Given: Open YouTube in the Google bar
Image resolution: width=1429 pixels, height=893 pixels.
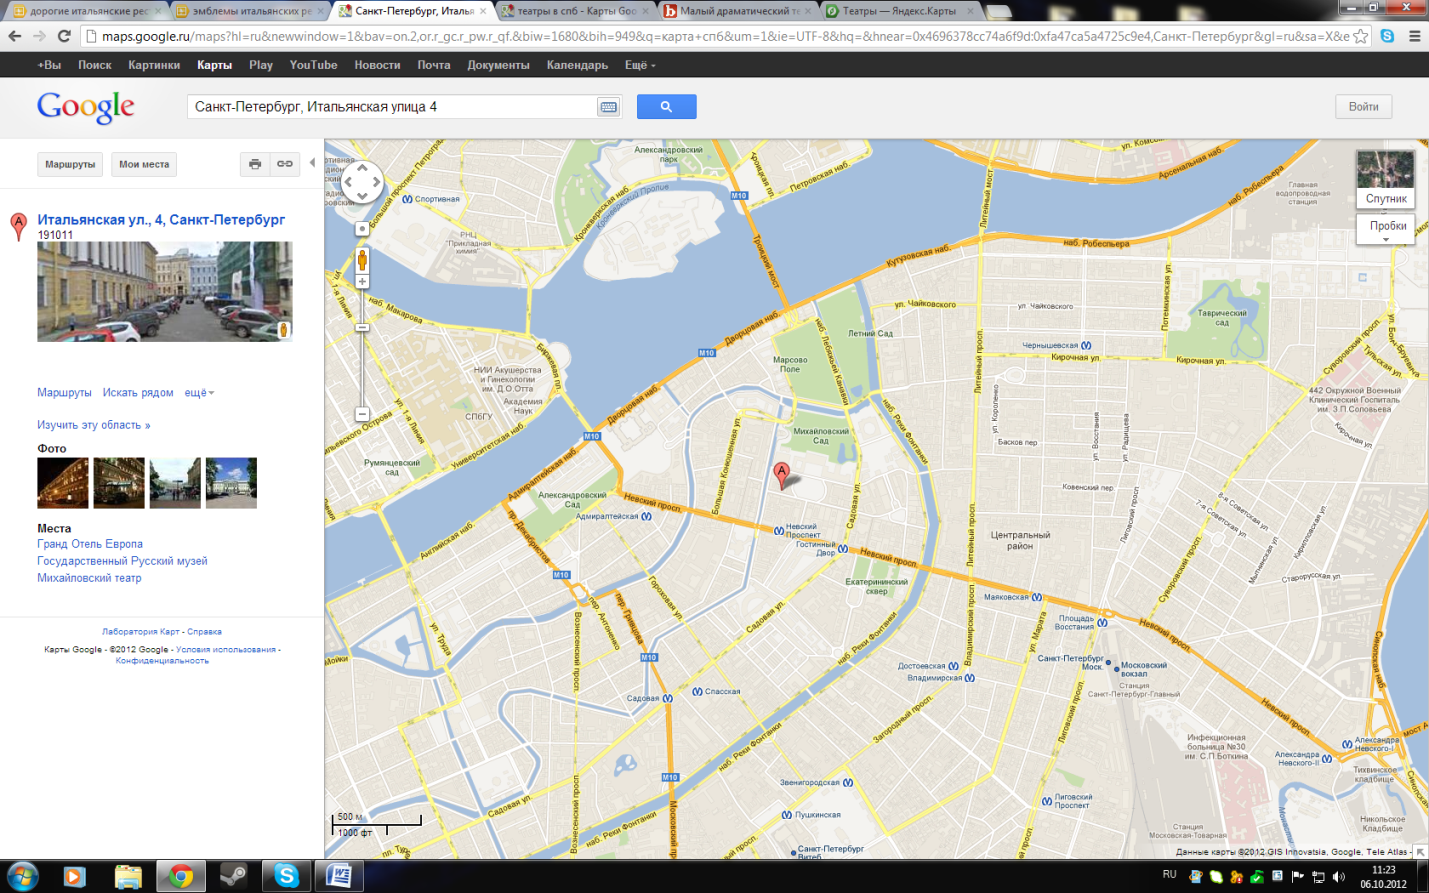Looking at the screenshot, I should tap(313, 65).
